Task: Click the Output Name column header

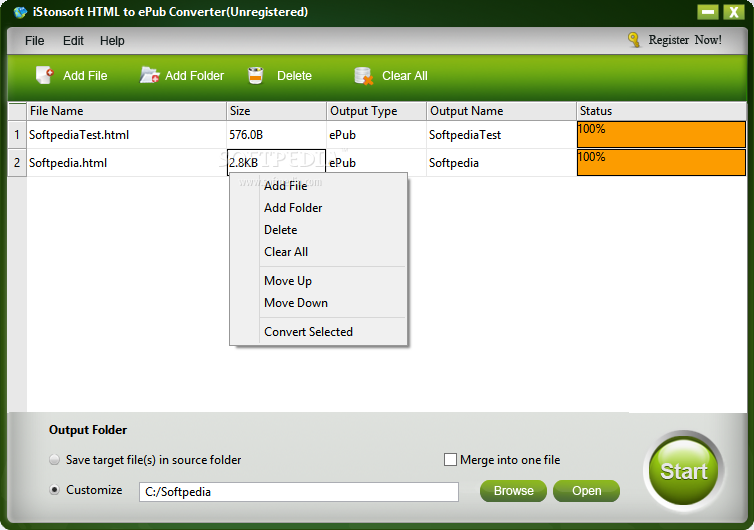Action: click(x=502, y=111)
